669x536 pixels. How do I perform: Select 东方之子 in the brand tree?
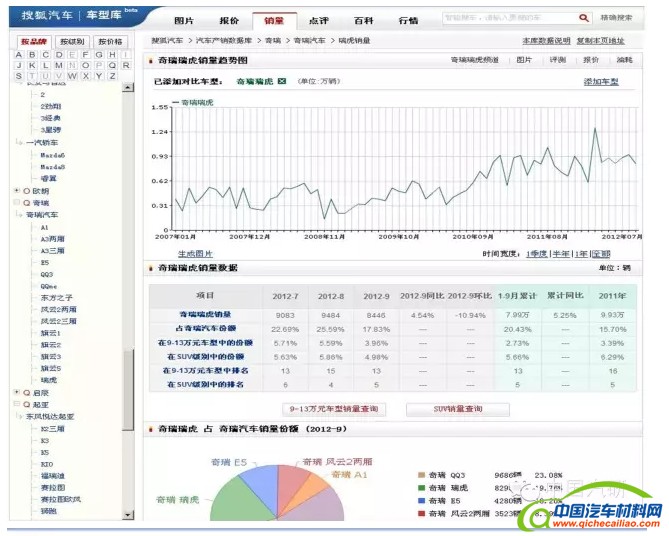[57, 297]
